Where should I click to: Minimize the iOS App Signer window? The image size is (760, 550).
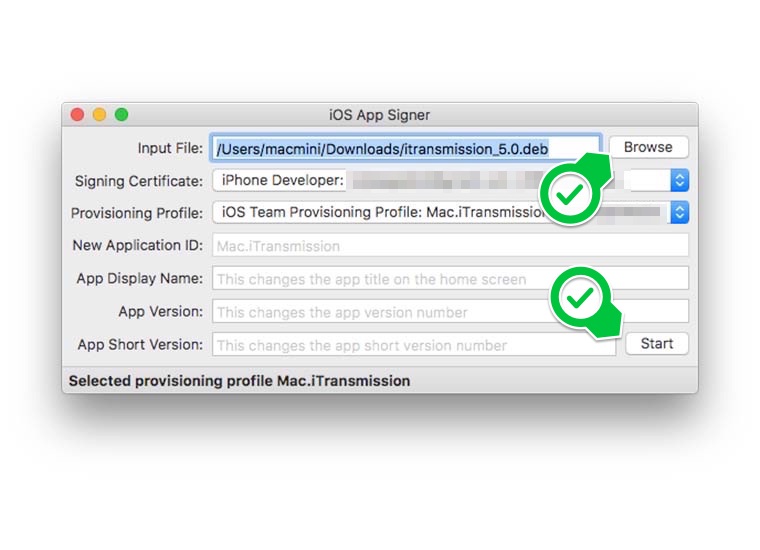point(99,115)
